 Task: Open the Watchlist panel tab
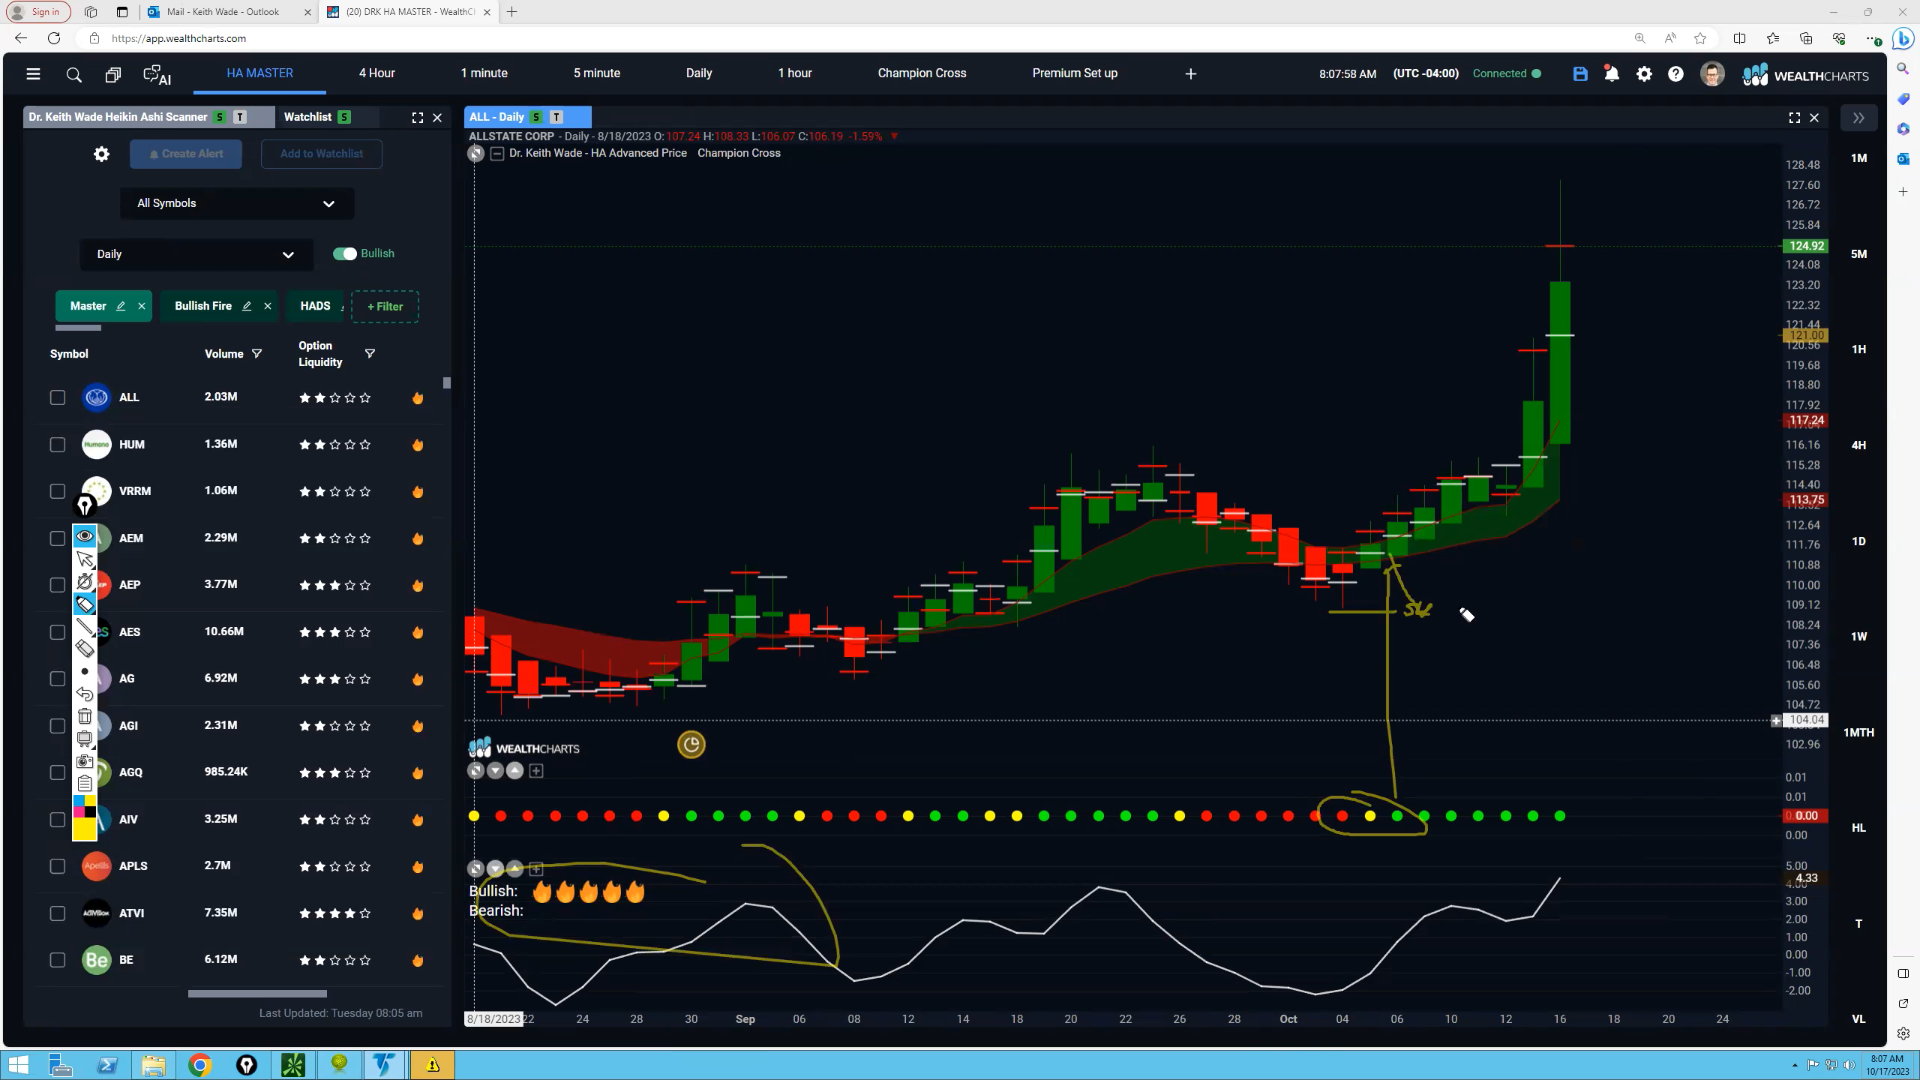[x=316, y=117]
